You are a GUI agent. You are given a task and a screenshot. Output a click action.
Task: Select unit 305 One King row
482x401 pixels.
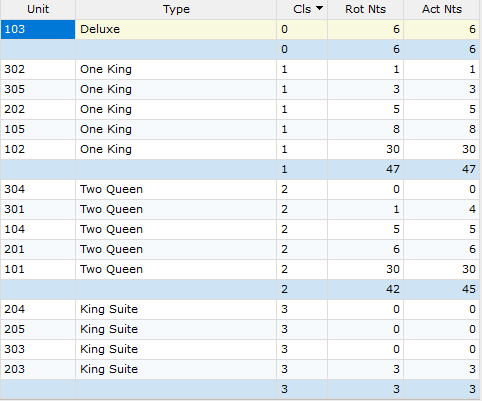(x=240, y=89)
